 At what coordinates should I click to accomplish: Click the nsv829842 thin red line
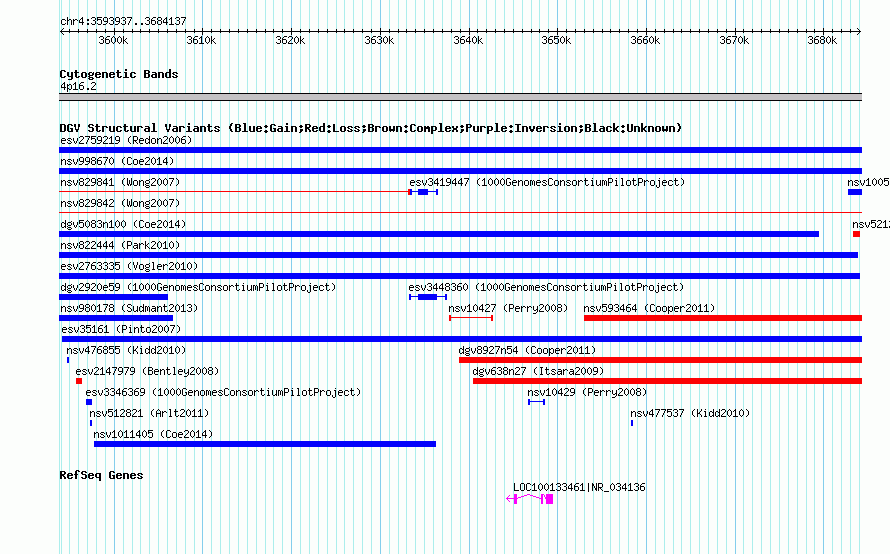pyautogui.click(x=460, y=213)
